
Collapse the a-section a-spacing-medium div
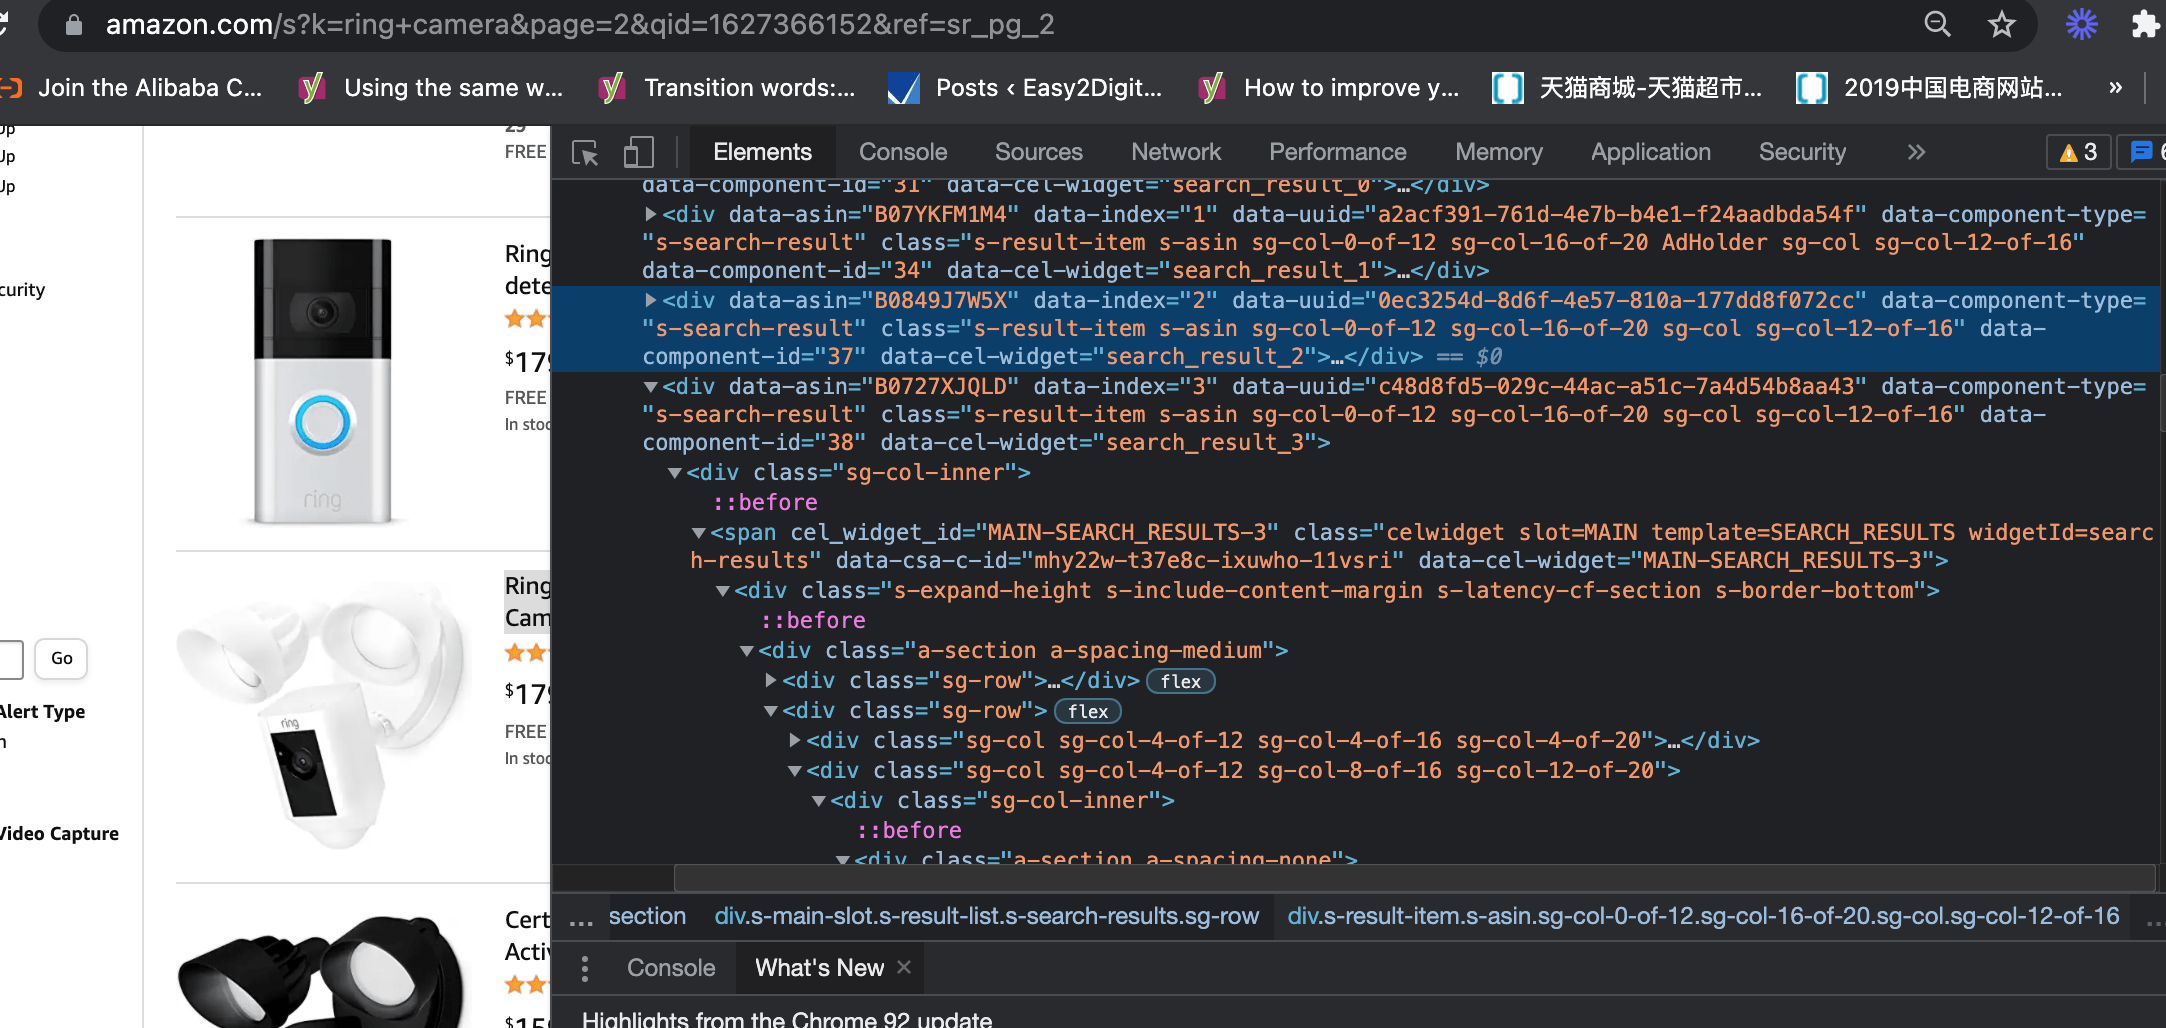(x=747, y=651)
